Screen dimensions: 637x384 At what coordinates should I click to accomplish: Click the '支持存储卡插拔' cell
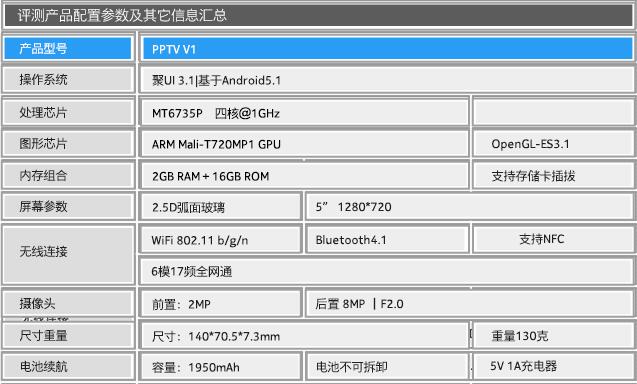click(553, 176)
